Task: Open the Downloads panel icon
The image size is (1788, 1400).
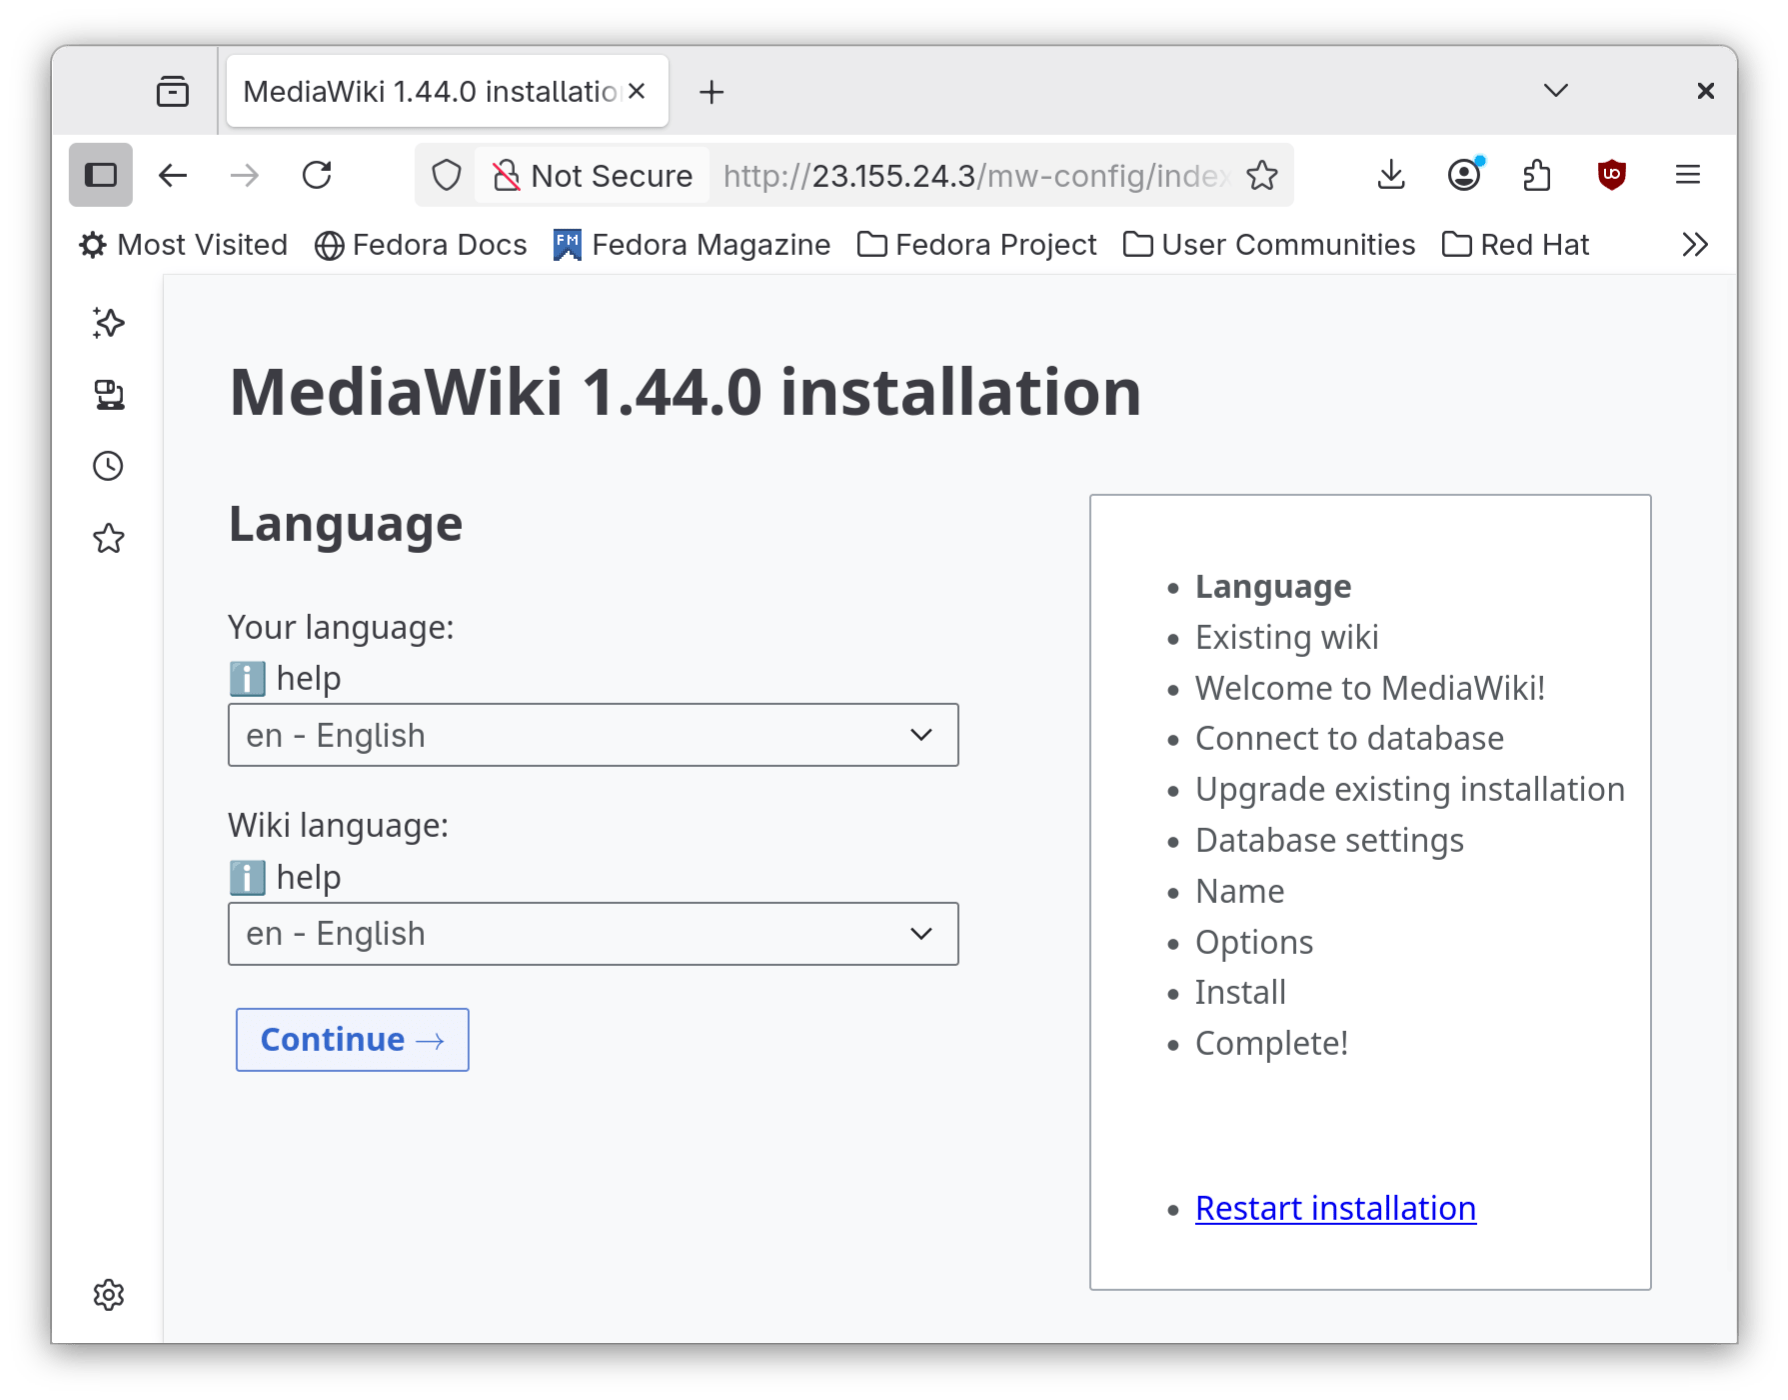Action: click(1390, 175)
